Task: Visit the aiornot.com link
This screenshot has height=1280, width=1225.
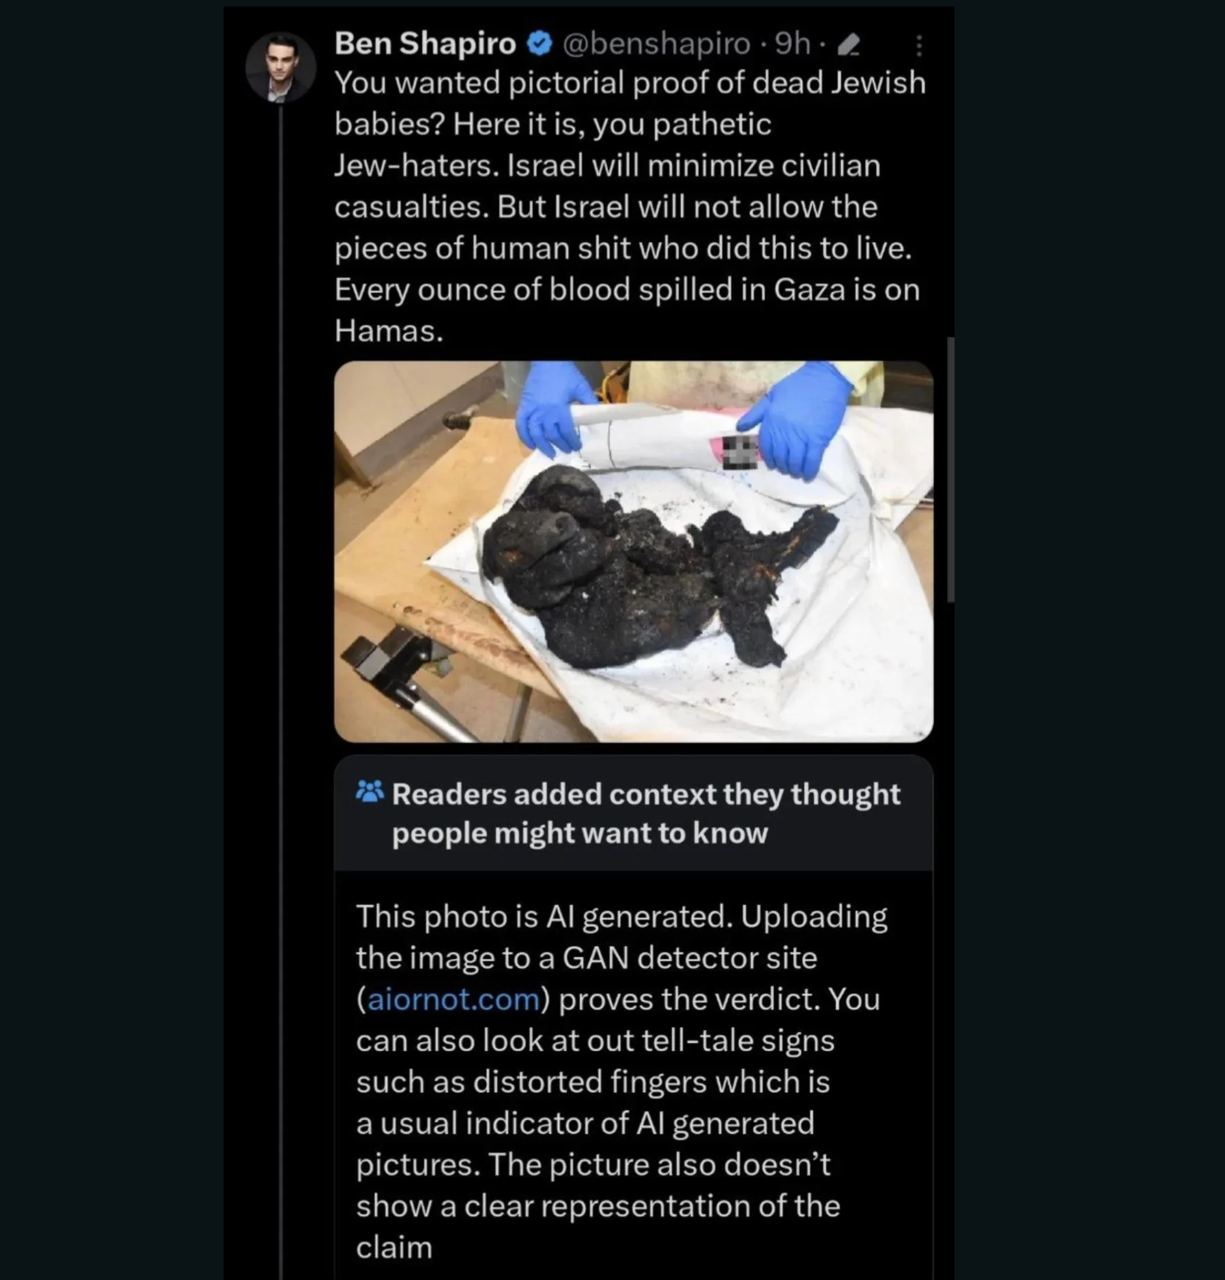Action: (454, 999)
